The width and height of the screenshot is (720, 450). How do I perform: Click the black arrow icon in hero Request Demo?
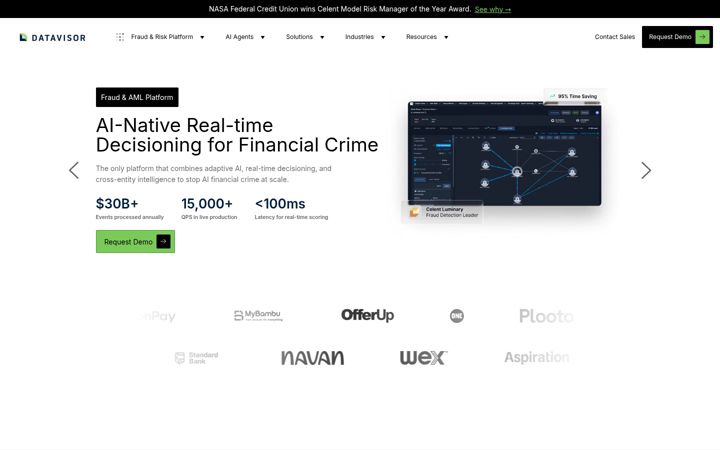click(x=163, y=242)
